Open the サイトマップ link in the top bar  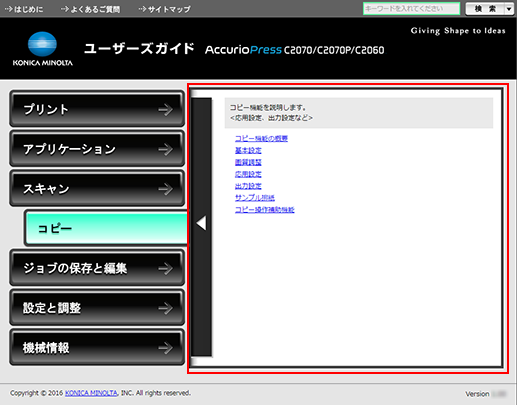(x=164, y=9)
